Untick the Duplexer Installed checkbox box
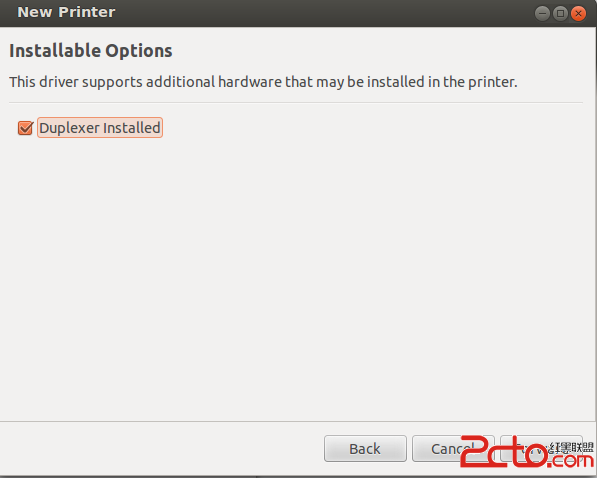The image size is (597, 478). tap(26, 128)
